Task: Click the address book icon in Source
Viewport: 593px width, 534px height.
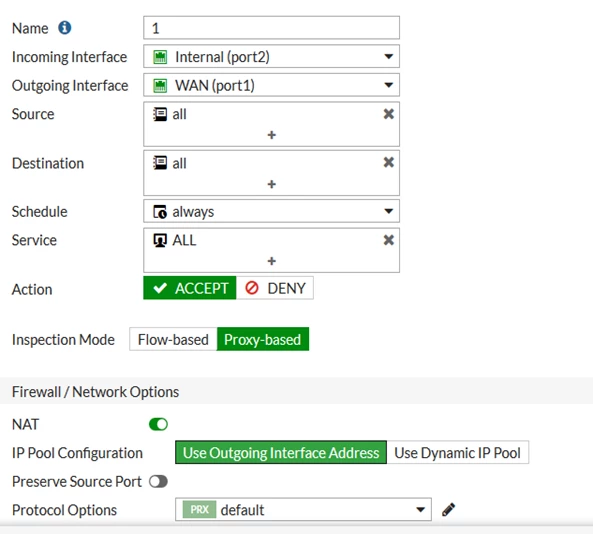Action: [x=160, y=114]
